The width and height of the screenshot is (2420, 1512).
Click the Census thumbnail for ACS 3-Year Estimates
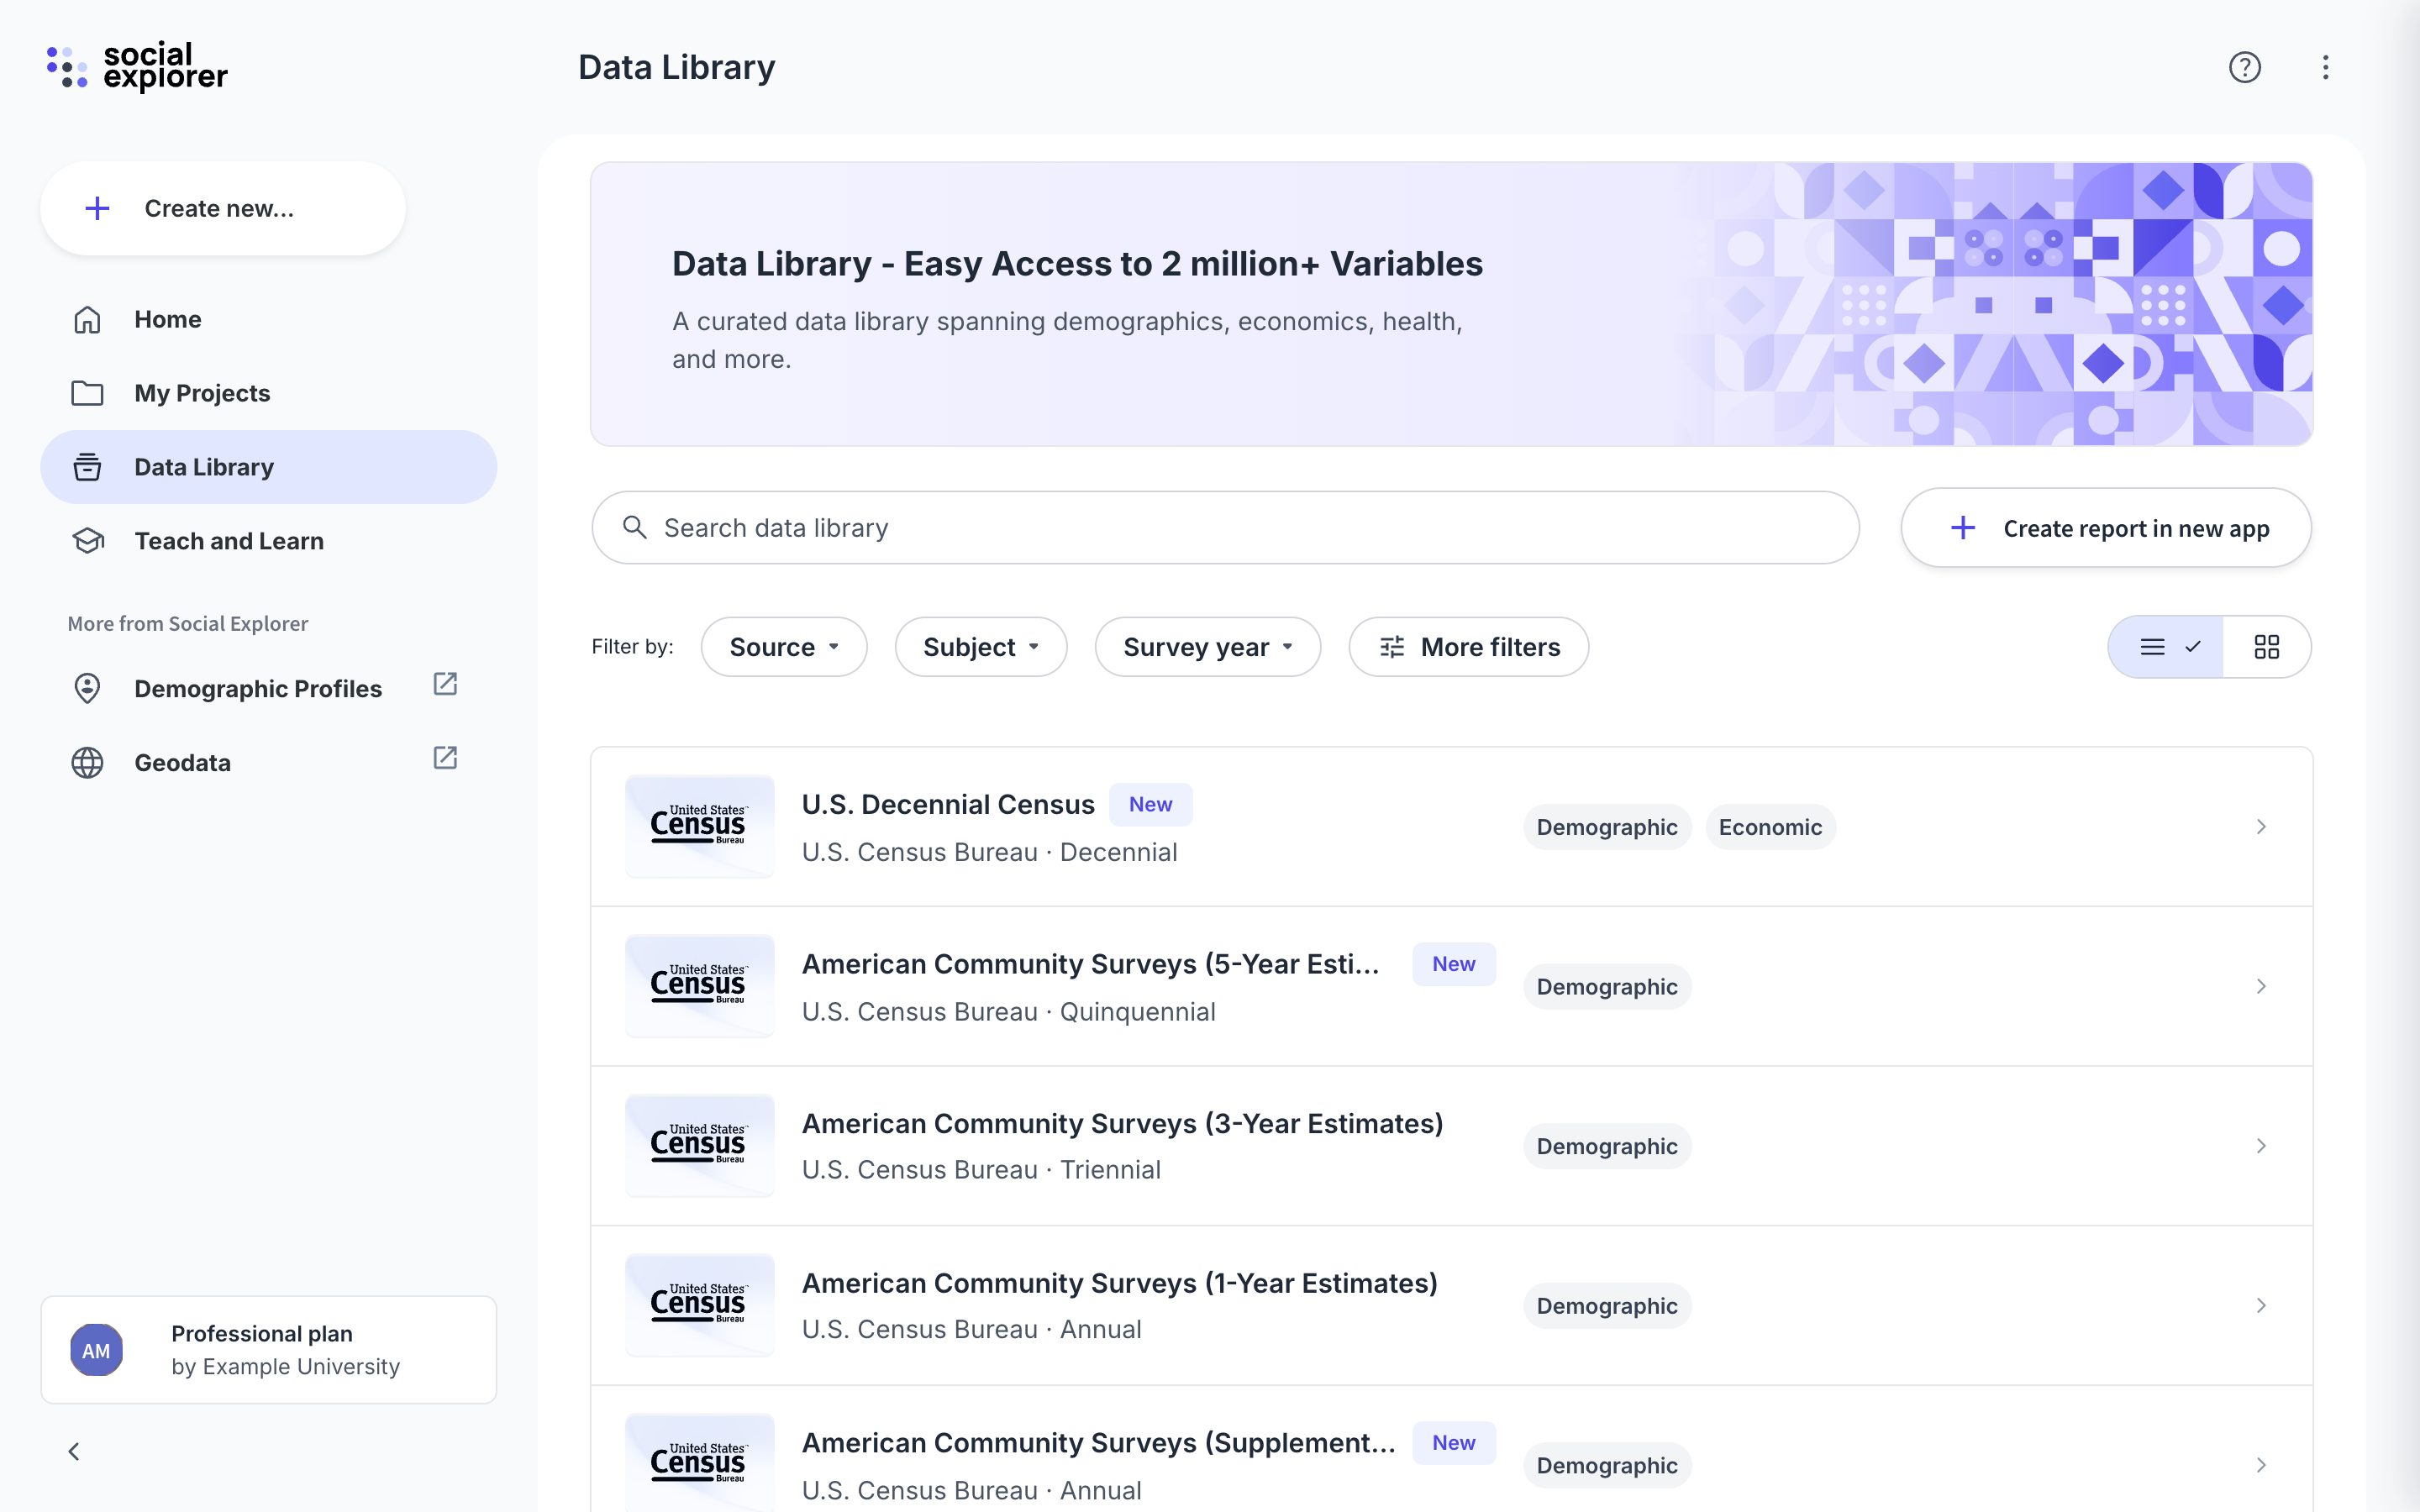point(700,1146)
